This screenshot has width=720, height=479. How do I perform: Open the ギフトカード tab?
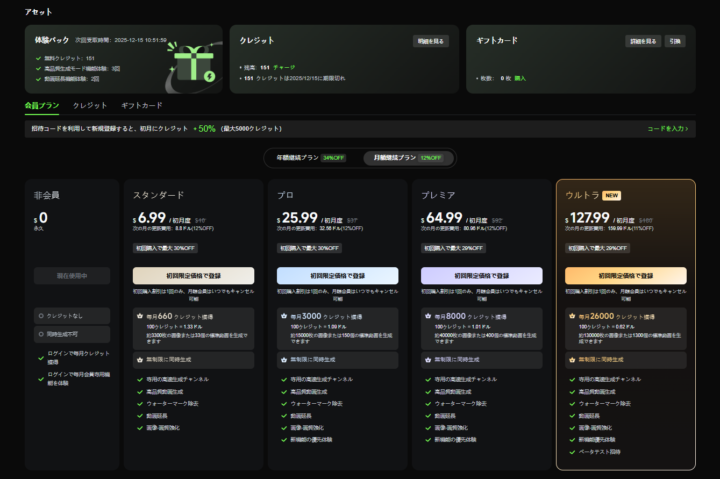pos(141,105)
